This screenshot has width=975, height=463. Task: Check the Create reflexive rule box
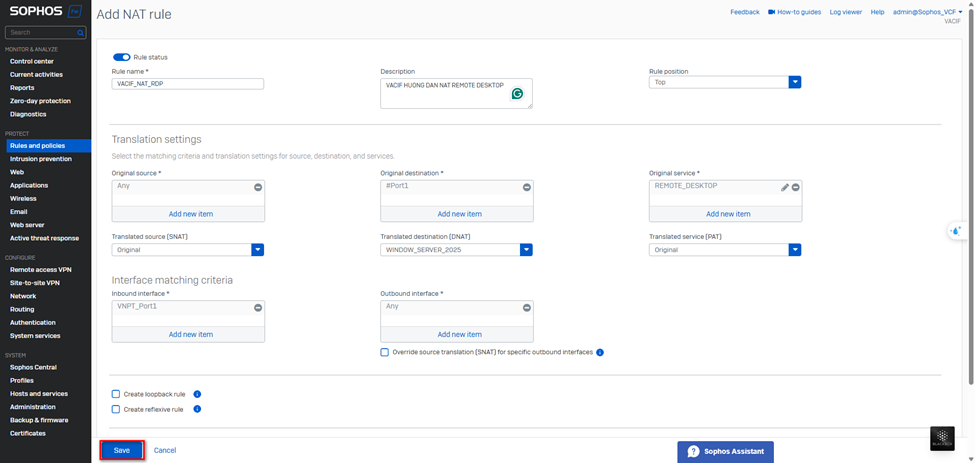(116, 409)
